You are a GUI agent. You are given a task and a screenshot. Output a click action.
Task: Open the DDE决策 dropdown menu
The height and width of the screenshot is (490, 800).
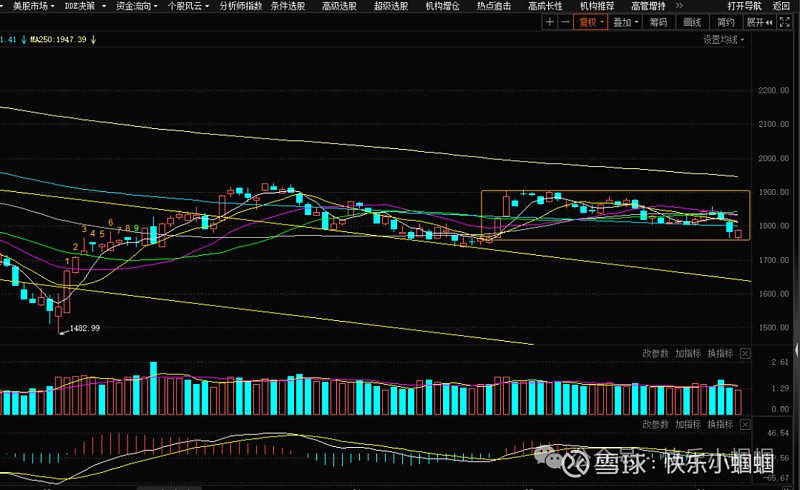[x=85, y=6]
